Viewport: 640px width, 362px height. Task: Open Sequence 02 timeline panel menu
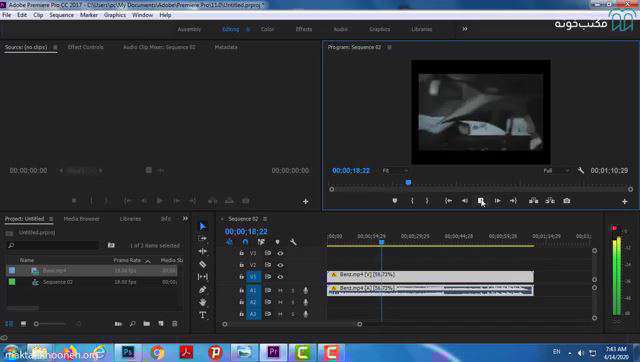pyautogui.click(x=265, y=219)
